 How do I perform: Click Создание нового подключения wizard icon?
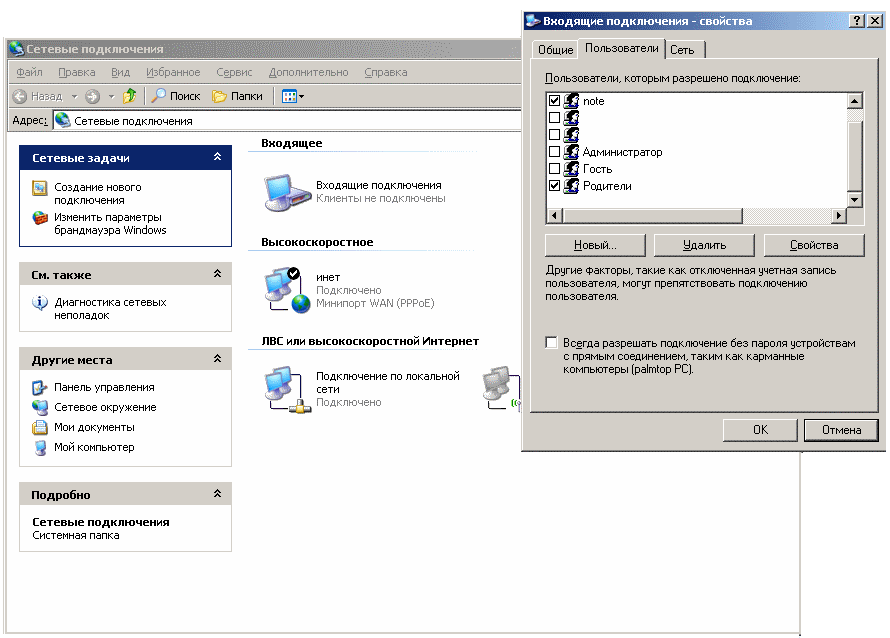40,188
